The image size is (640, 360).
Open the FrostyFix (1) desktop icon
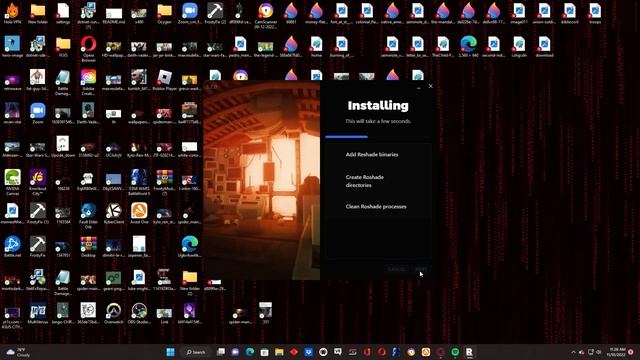38,214
